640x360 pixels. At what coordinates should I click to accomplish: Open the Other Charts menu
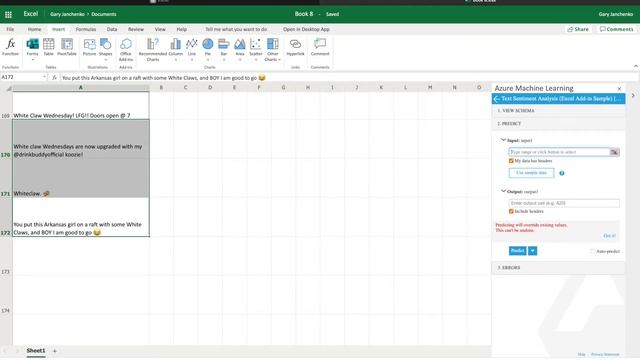click(x=272, y=49)
